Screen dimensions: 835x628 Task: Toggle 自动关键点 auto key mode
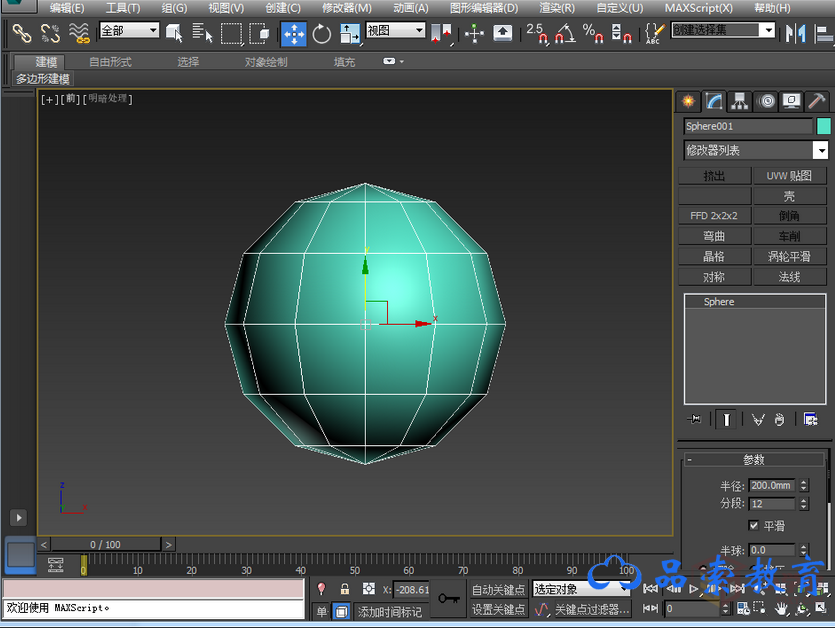click(498, 590)
